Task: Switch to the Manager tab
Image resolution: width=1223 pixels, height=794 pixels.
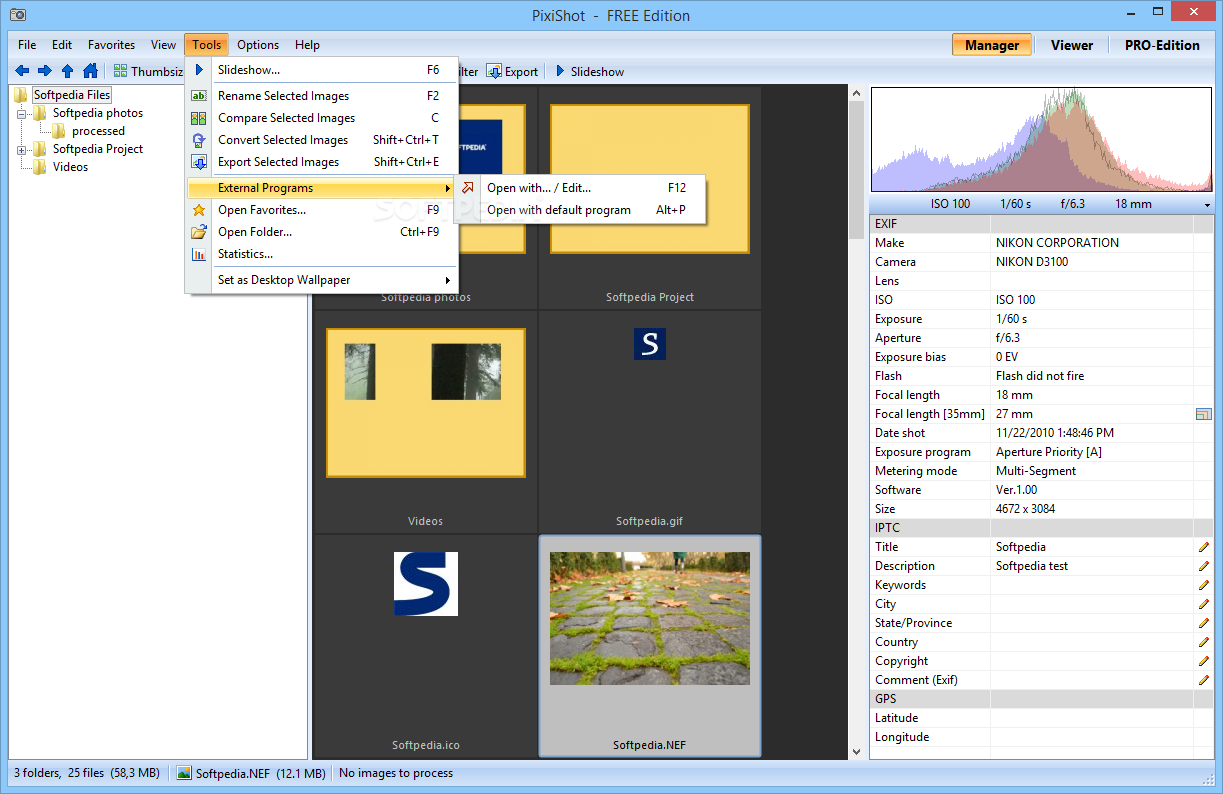Action: click(992, 45)
